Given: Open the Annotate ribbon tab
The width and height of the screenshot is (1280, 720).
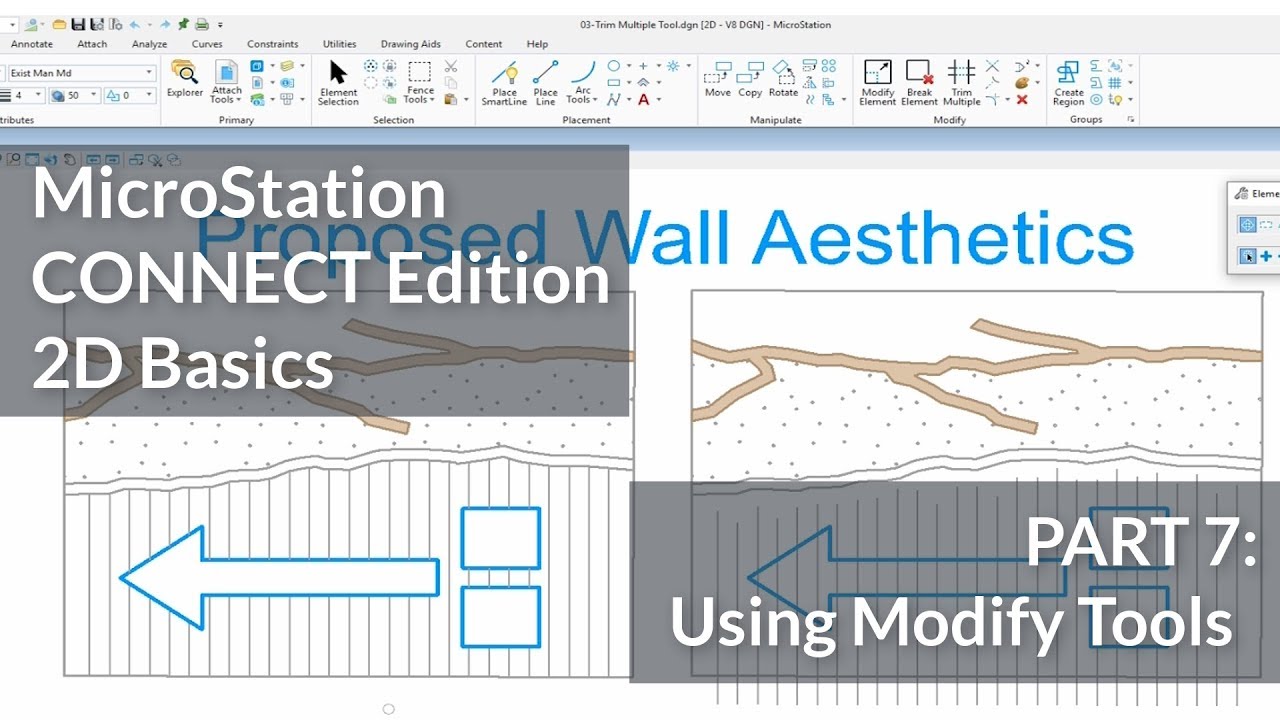Looking at the screenshot, I should click(x=32, y=44).
